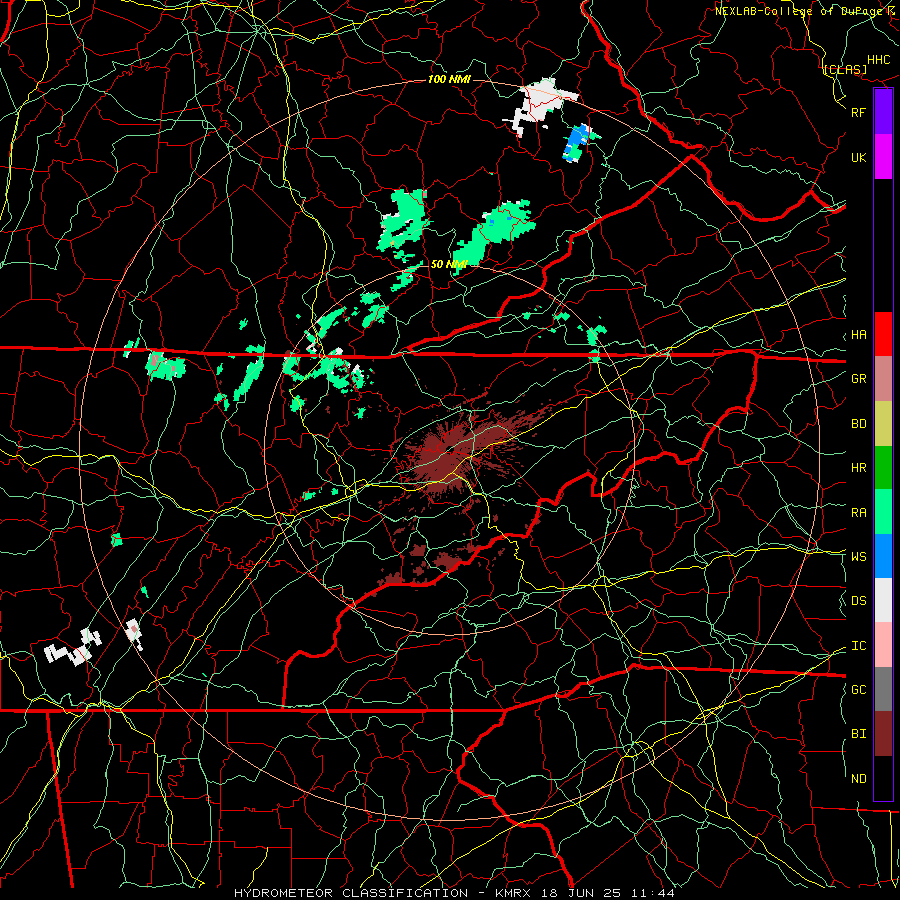Click the IC pink color swatch
The image size is (900, 900).
[883, 645]
